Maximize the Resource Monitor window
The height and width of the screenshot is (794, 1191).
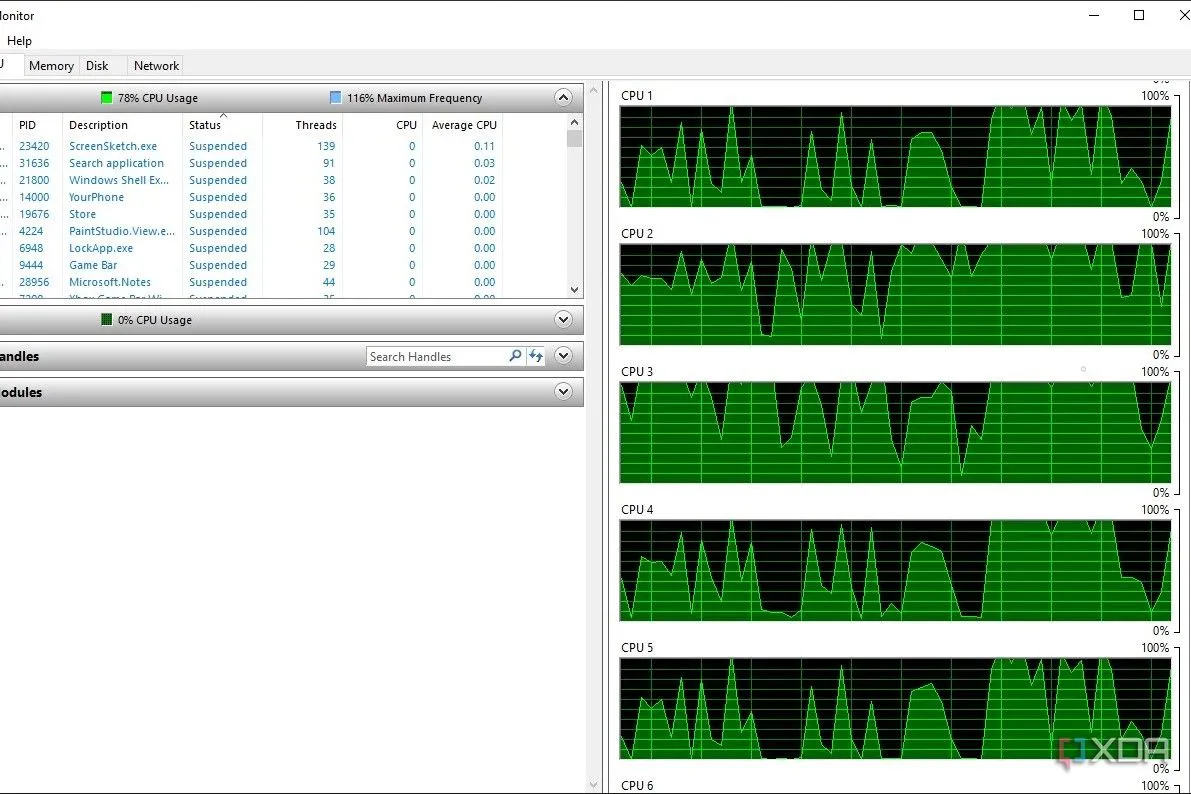[x=1139, y=15]
